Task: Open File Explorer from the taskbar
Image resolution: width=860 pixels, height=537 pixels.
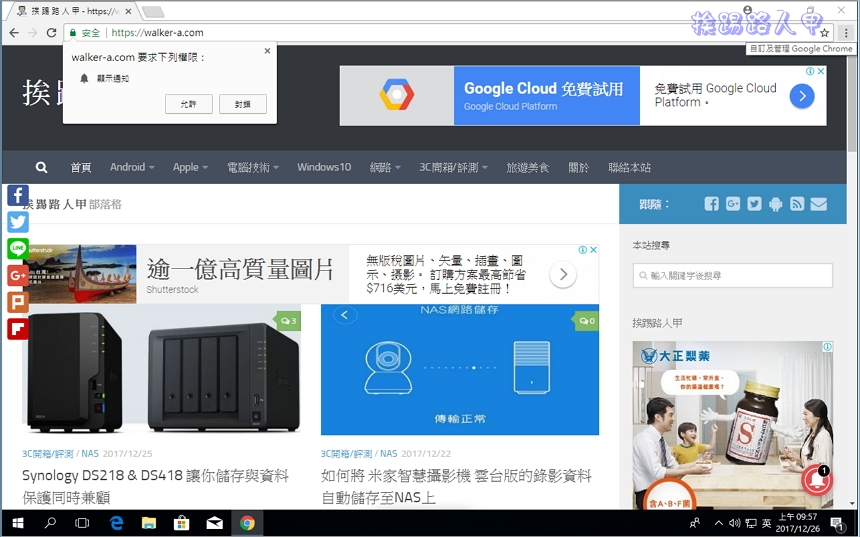Action: point(149,523)
